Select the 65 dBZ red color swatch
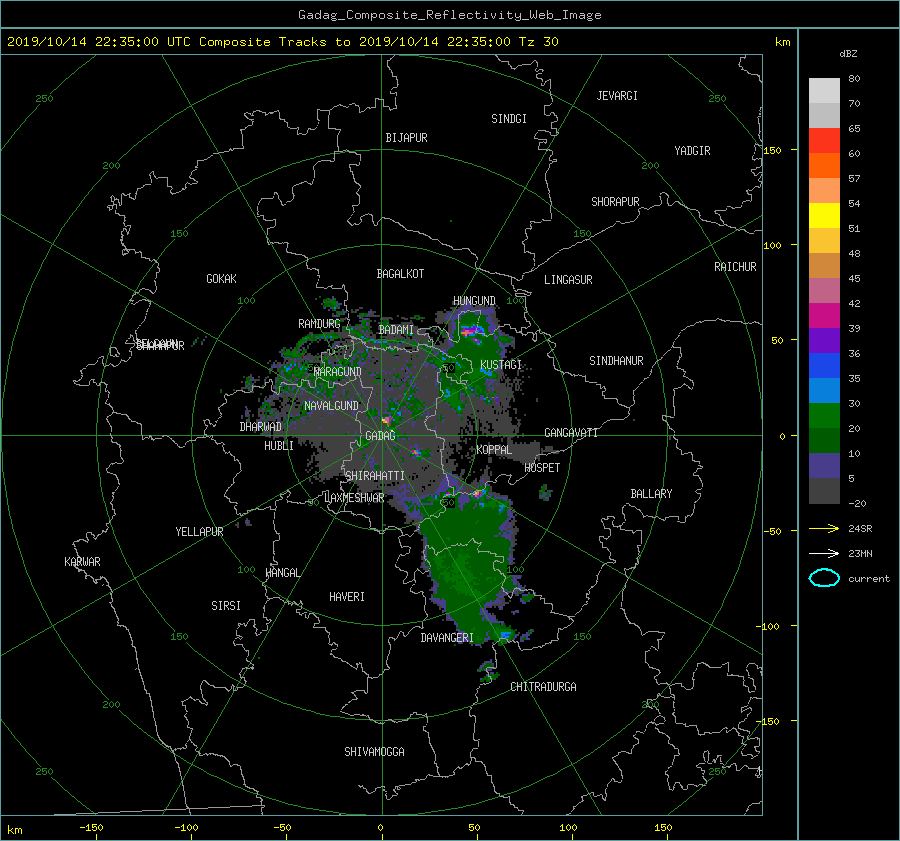The height and width of the screenshot is (841, 900). click(x=824, y=140)
